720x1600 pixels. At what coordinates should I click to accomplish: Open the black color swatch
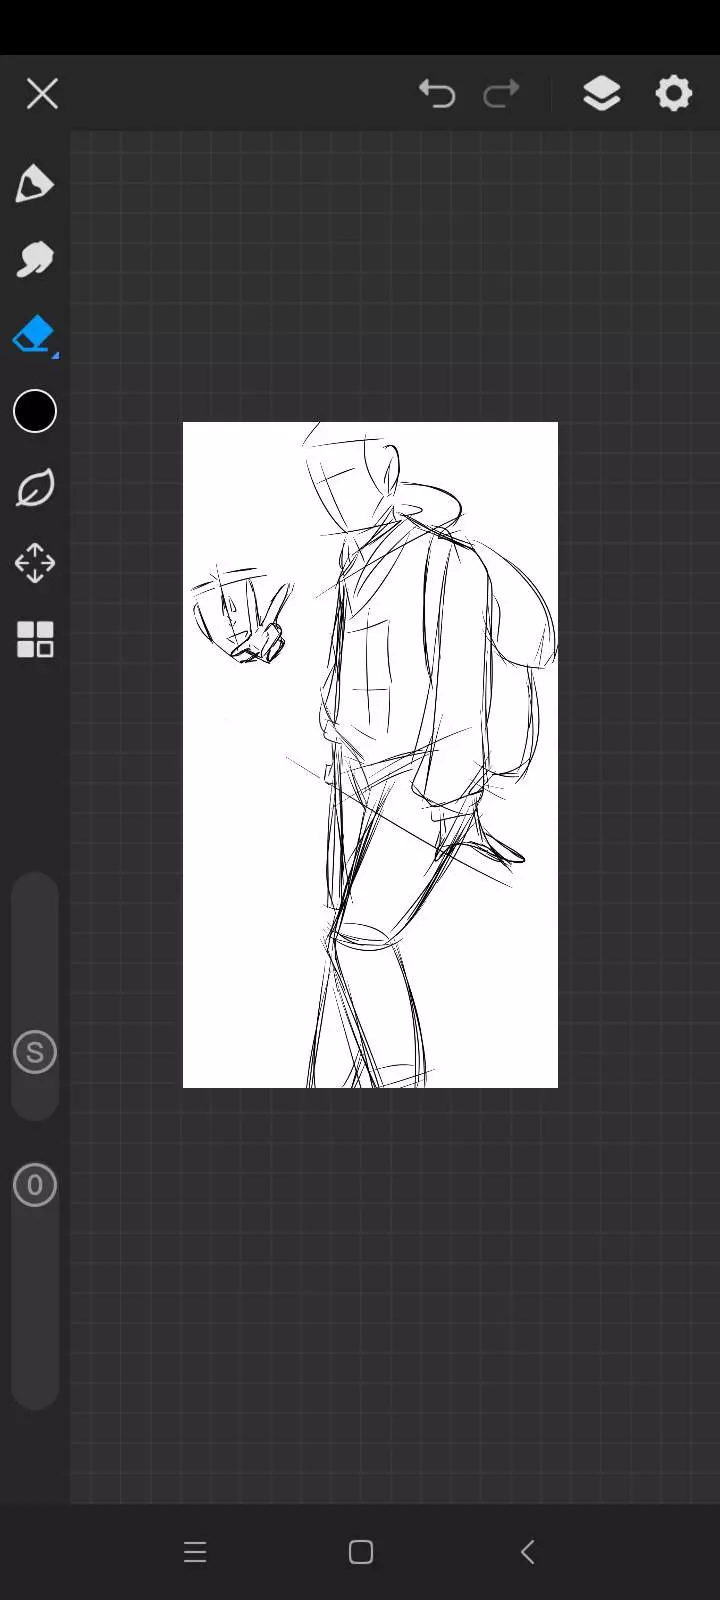tap(35, 412)
